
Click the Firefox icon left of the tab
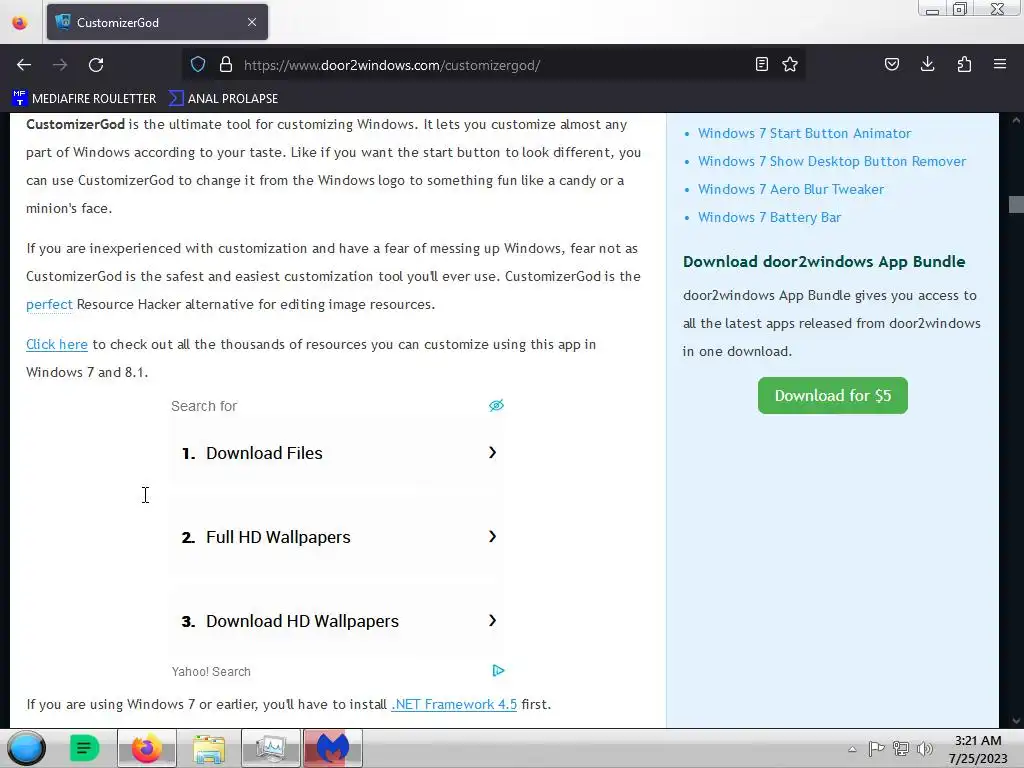[20, 23]
